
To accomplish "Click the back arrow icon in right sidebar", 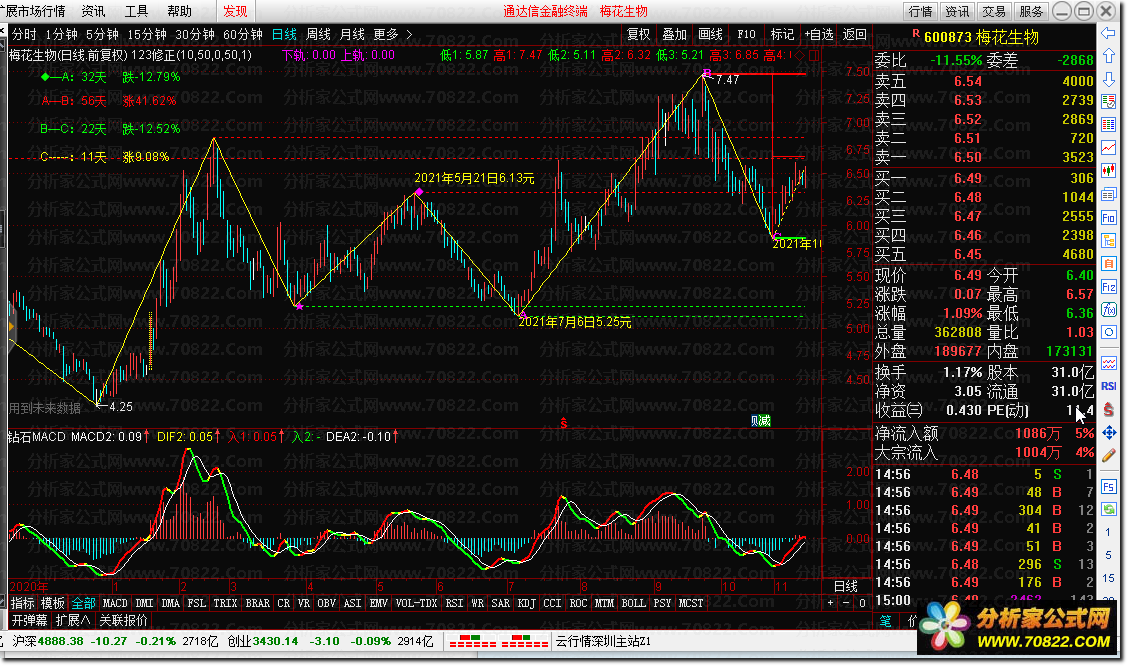I will [1108, 33].
